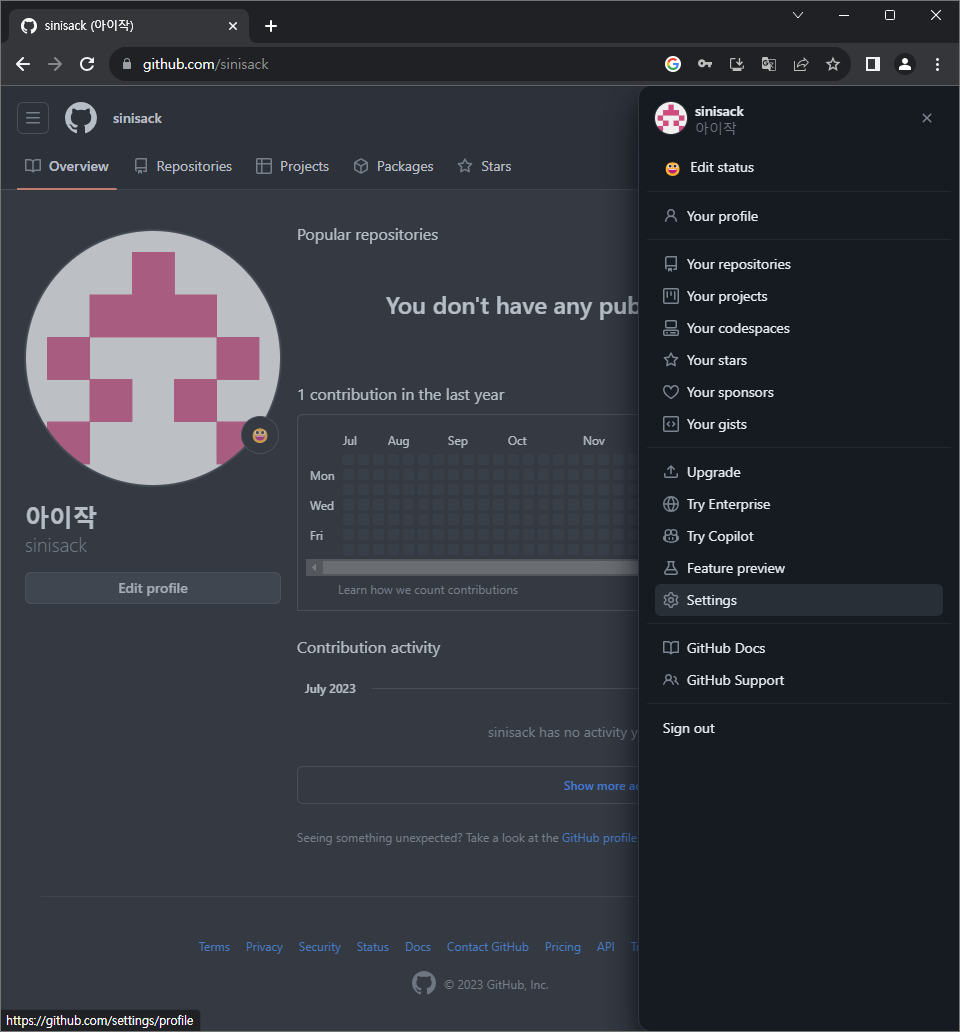Click the status emoji on profile avatar
The height and width of the screenshot is (1032, 960).
click(260, 436)
